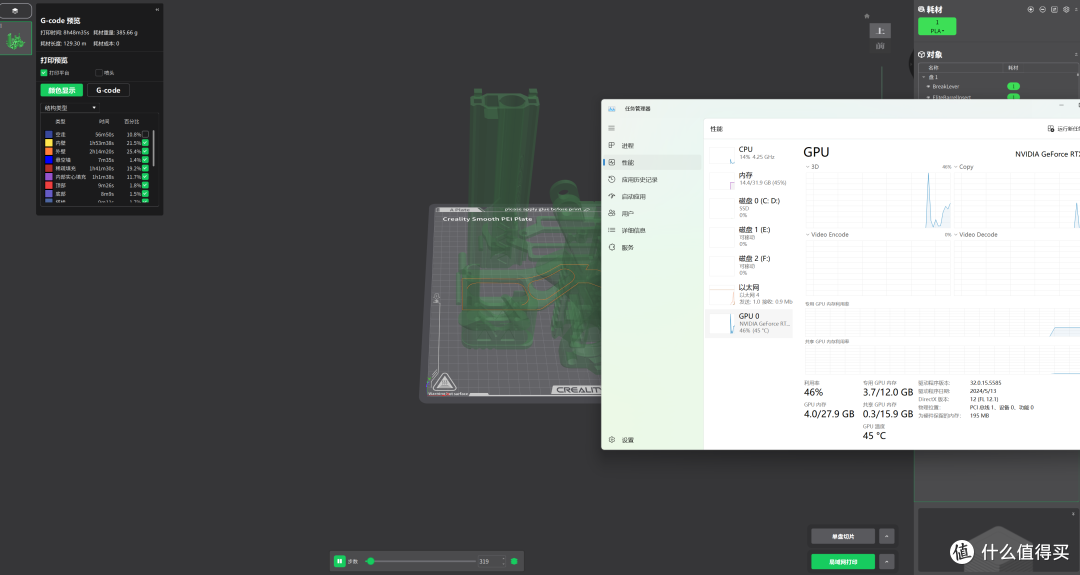
Task: Toggle the 内壁 visibility checkbox
Action: [x=145, y=143]
